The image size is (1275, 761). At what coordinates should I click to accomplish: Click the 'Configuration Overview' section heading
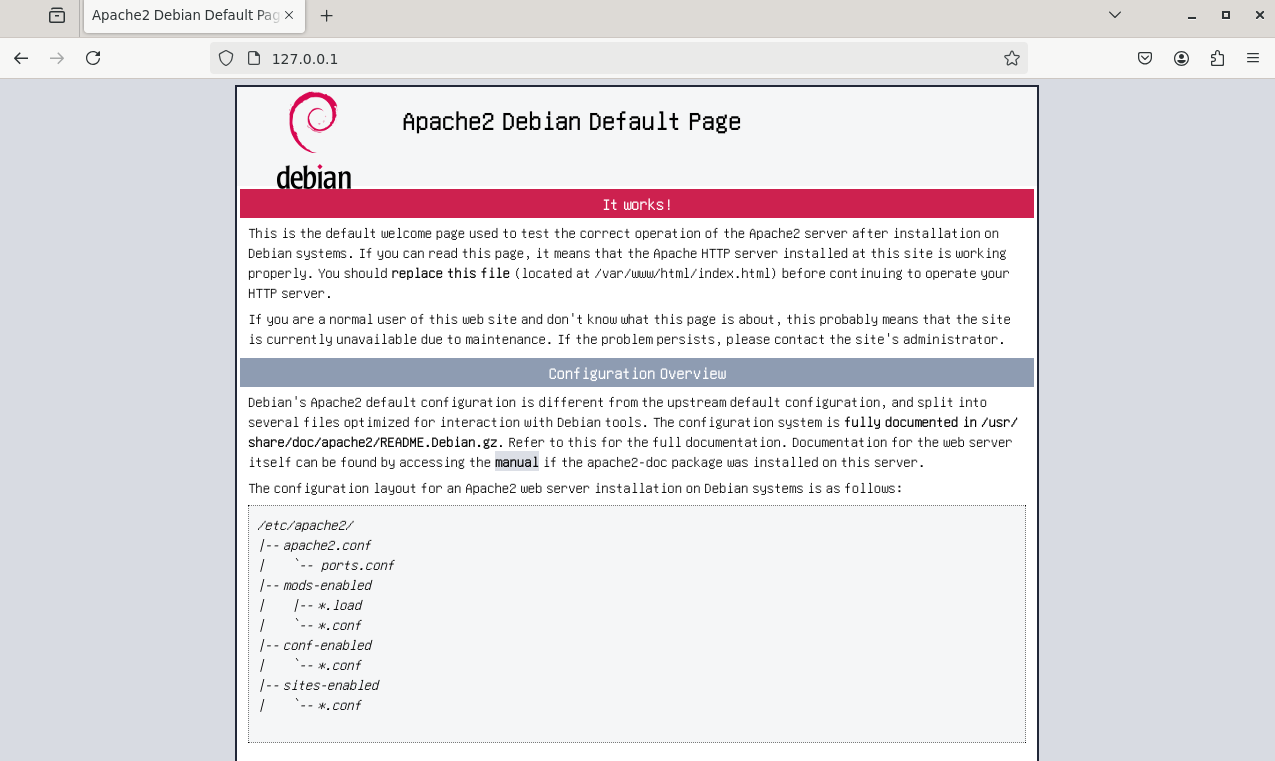(x=637, y=374)
